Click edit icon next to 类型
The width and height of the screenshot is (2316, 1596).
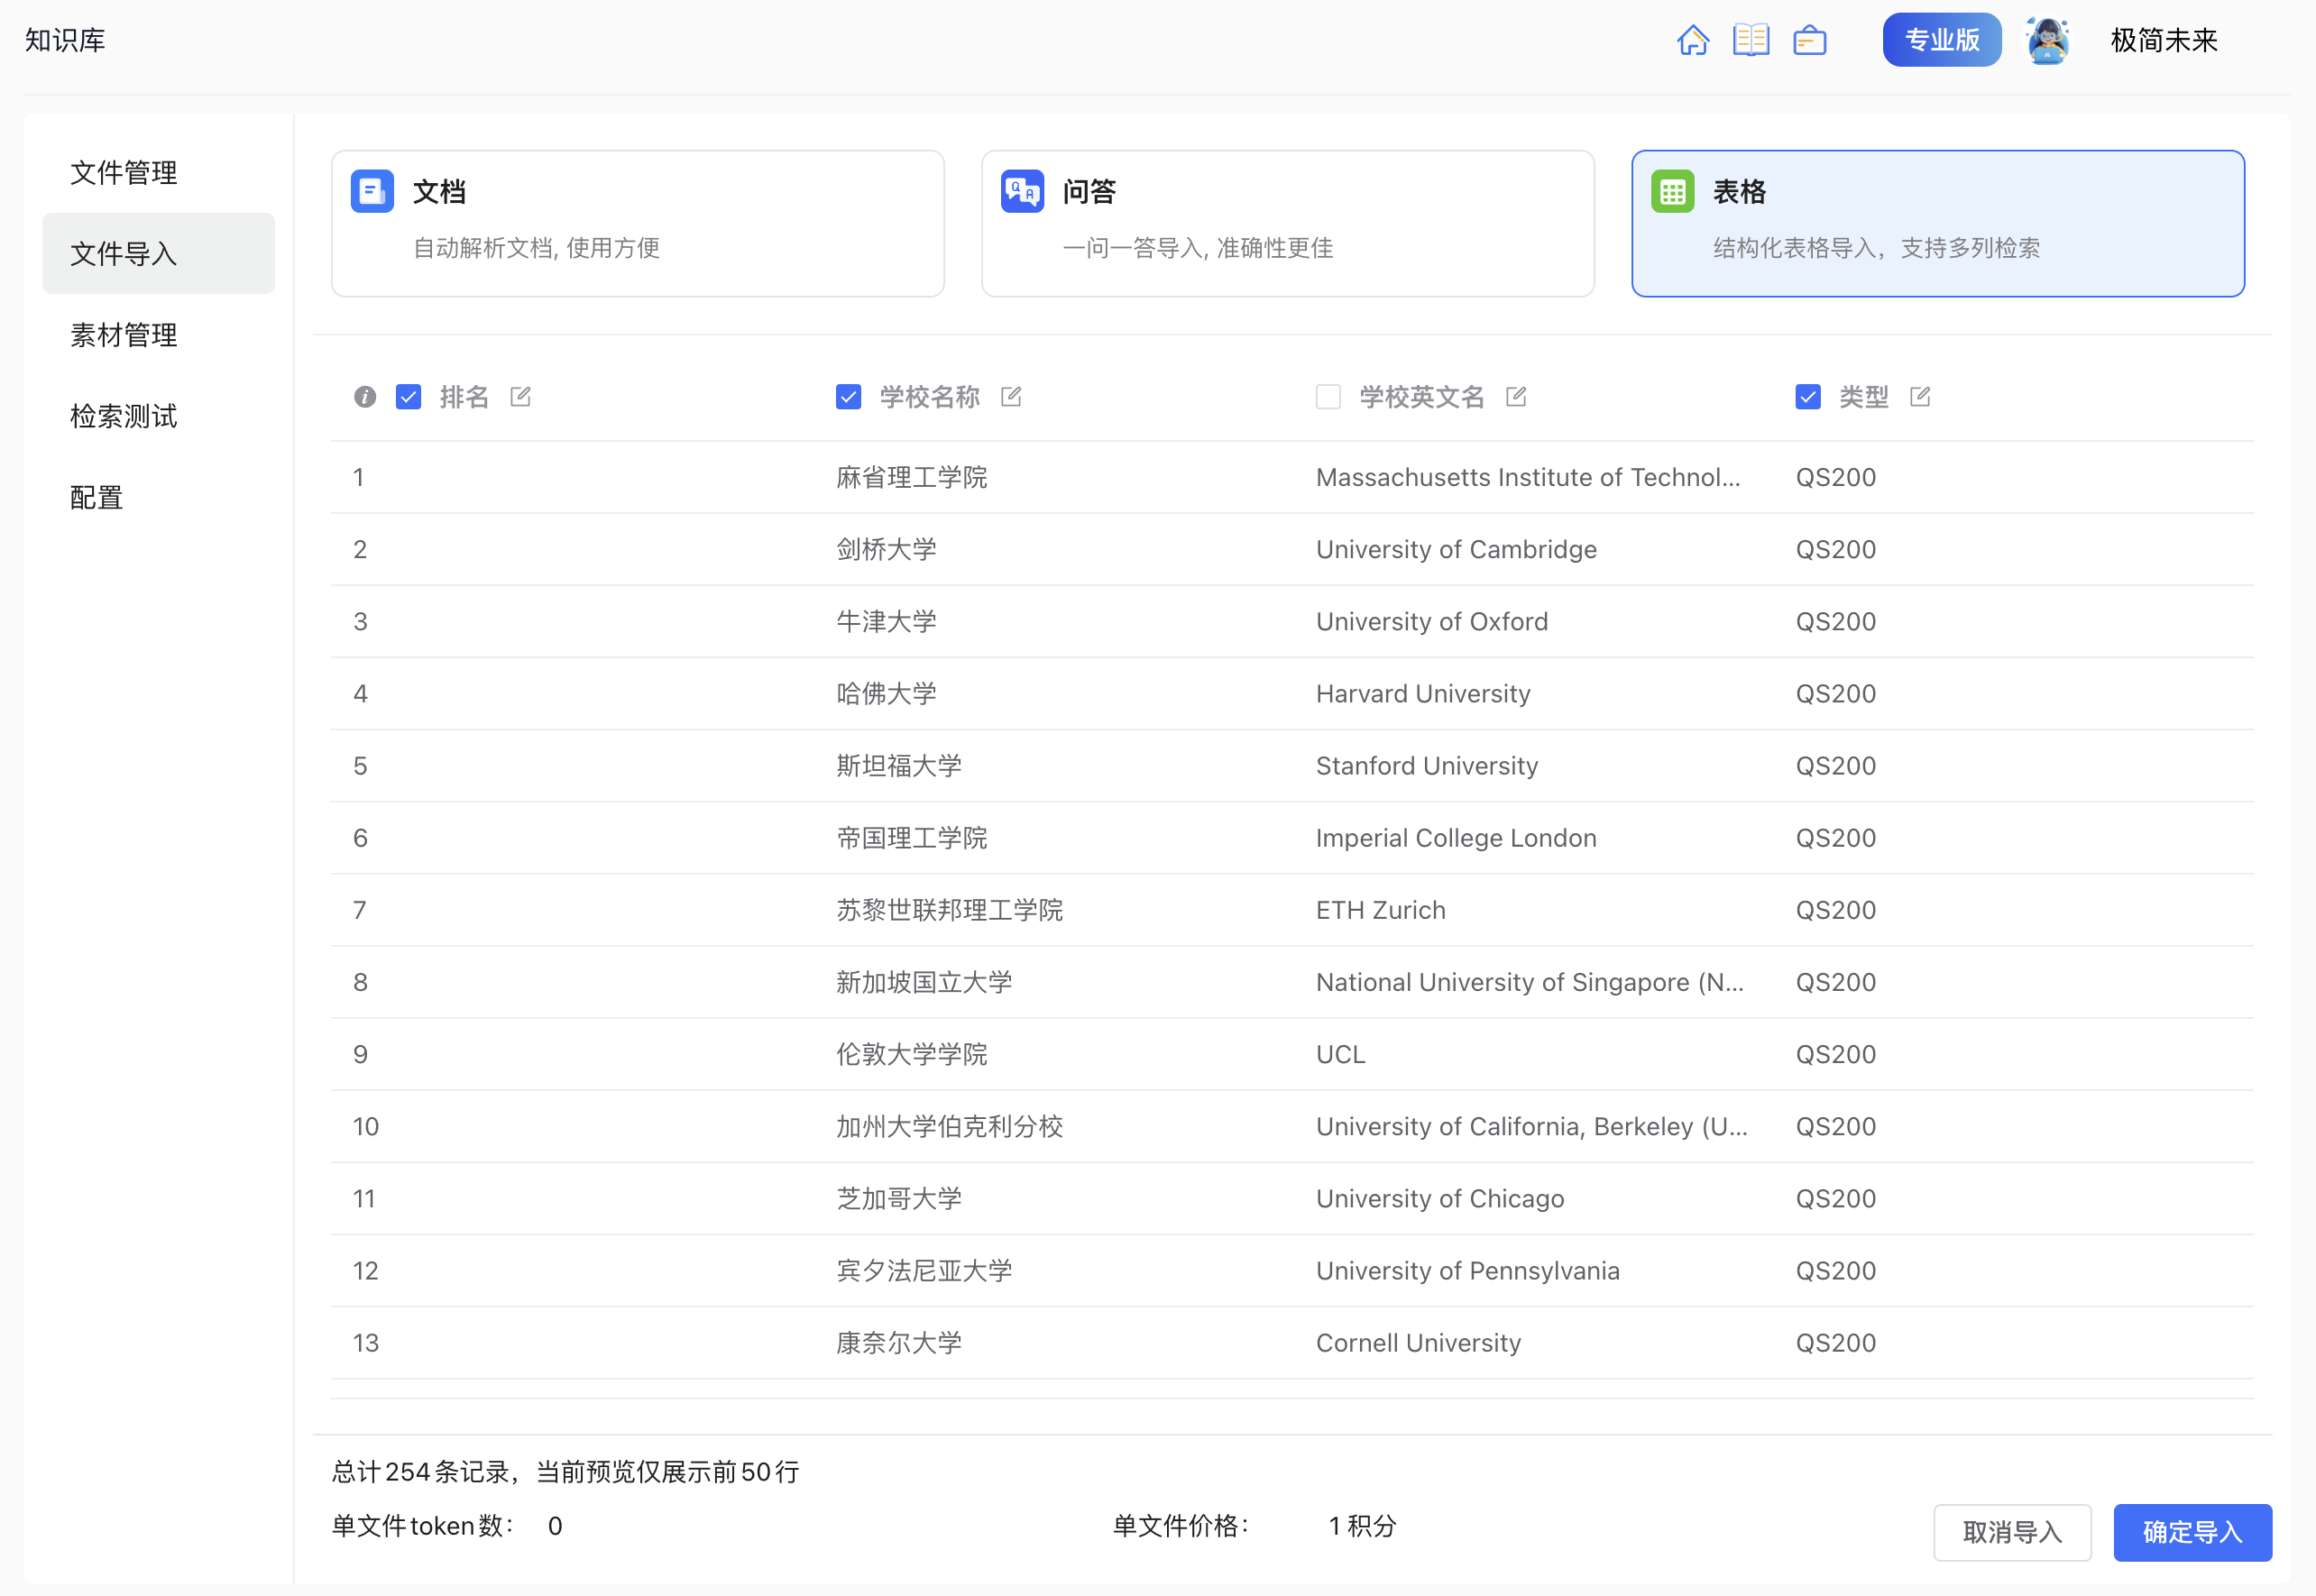[x=1919, y=397]
